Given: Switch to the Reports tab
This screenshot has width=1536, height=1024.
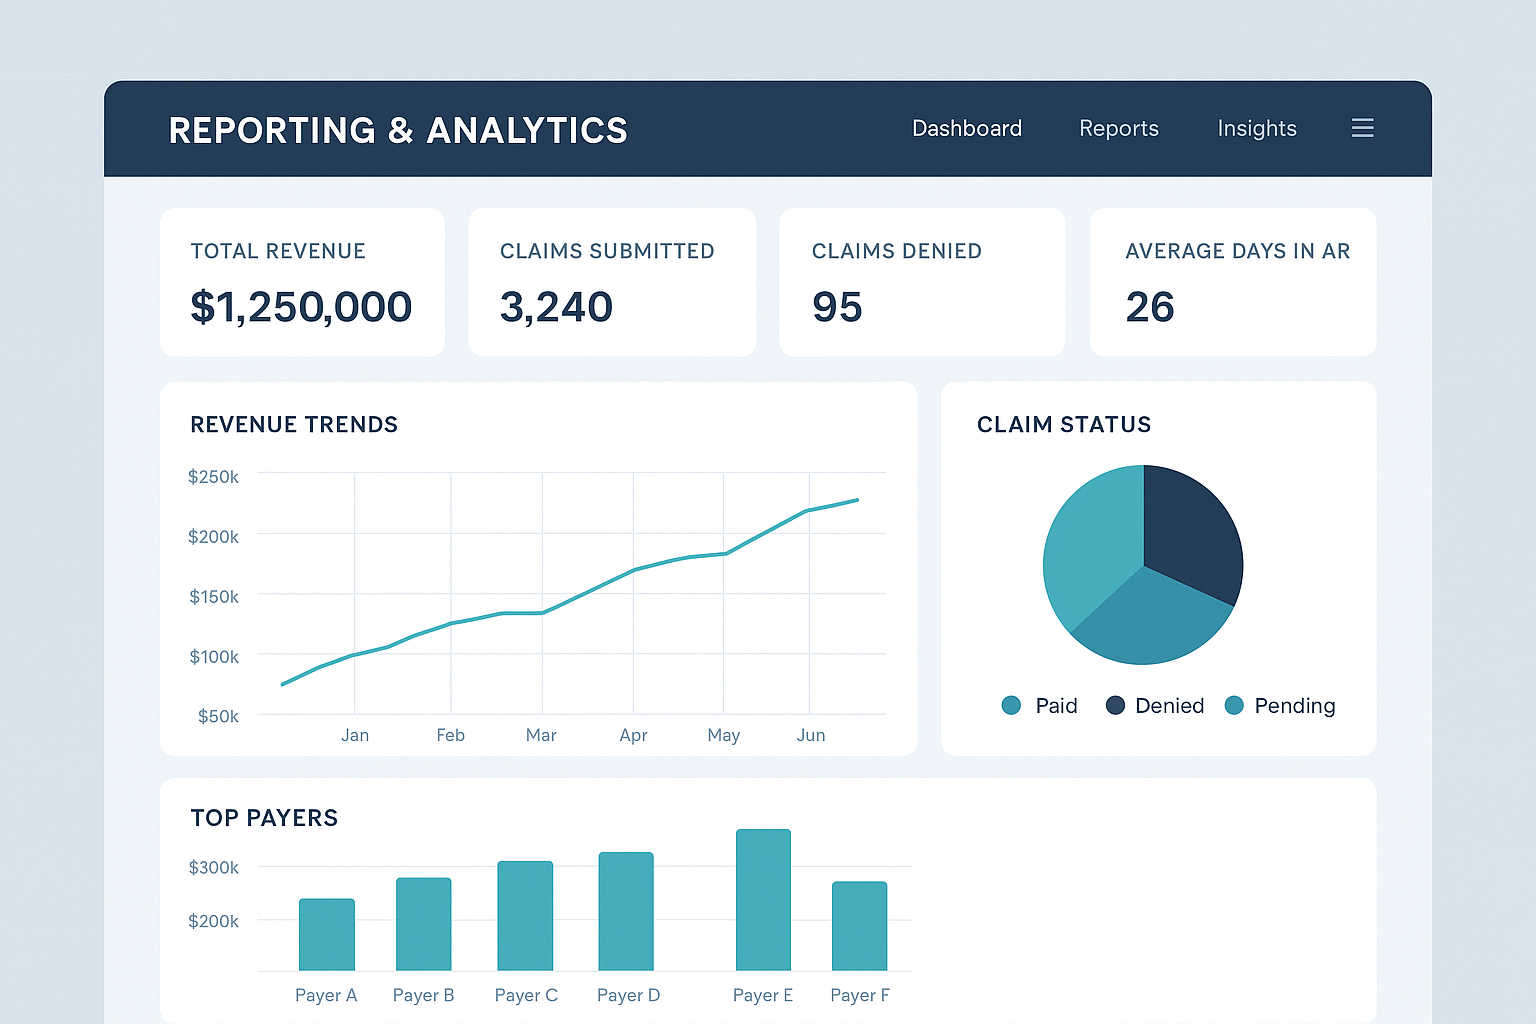Looking at the screenshot, I should tap(1118, 128).
